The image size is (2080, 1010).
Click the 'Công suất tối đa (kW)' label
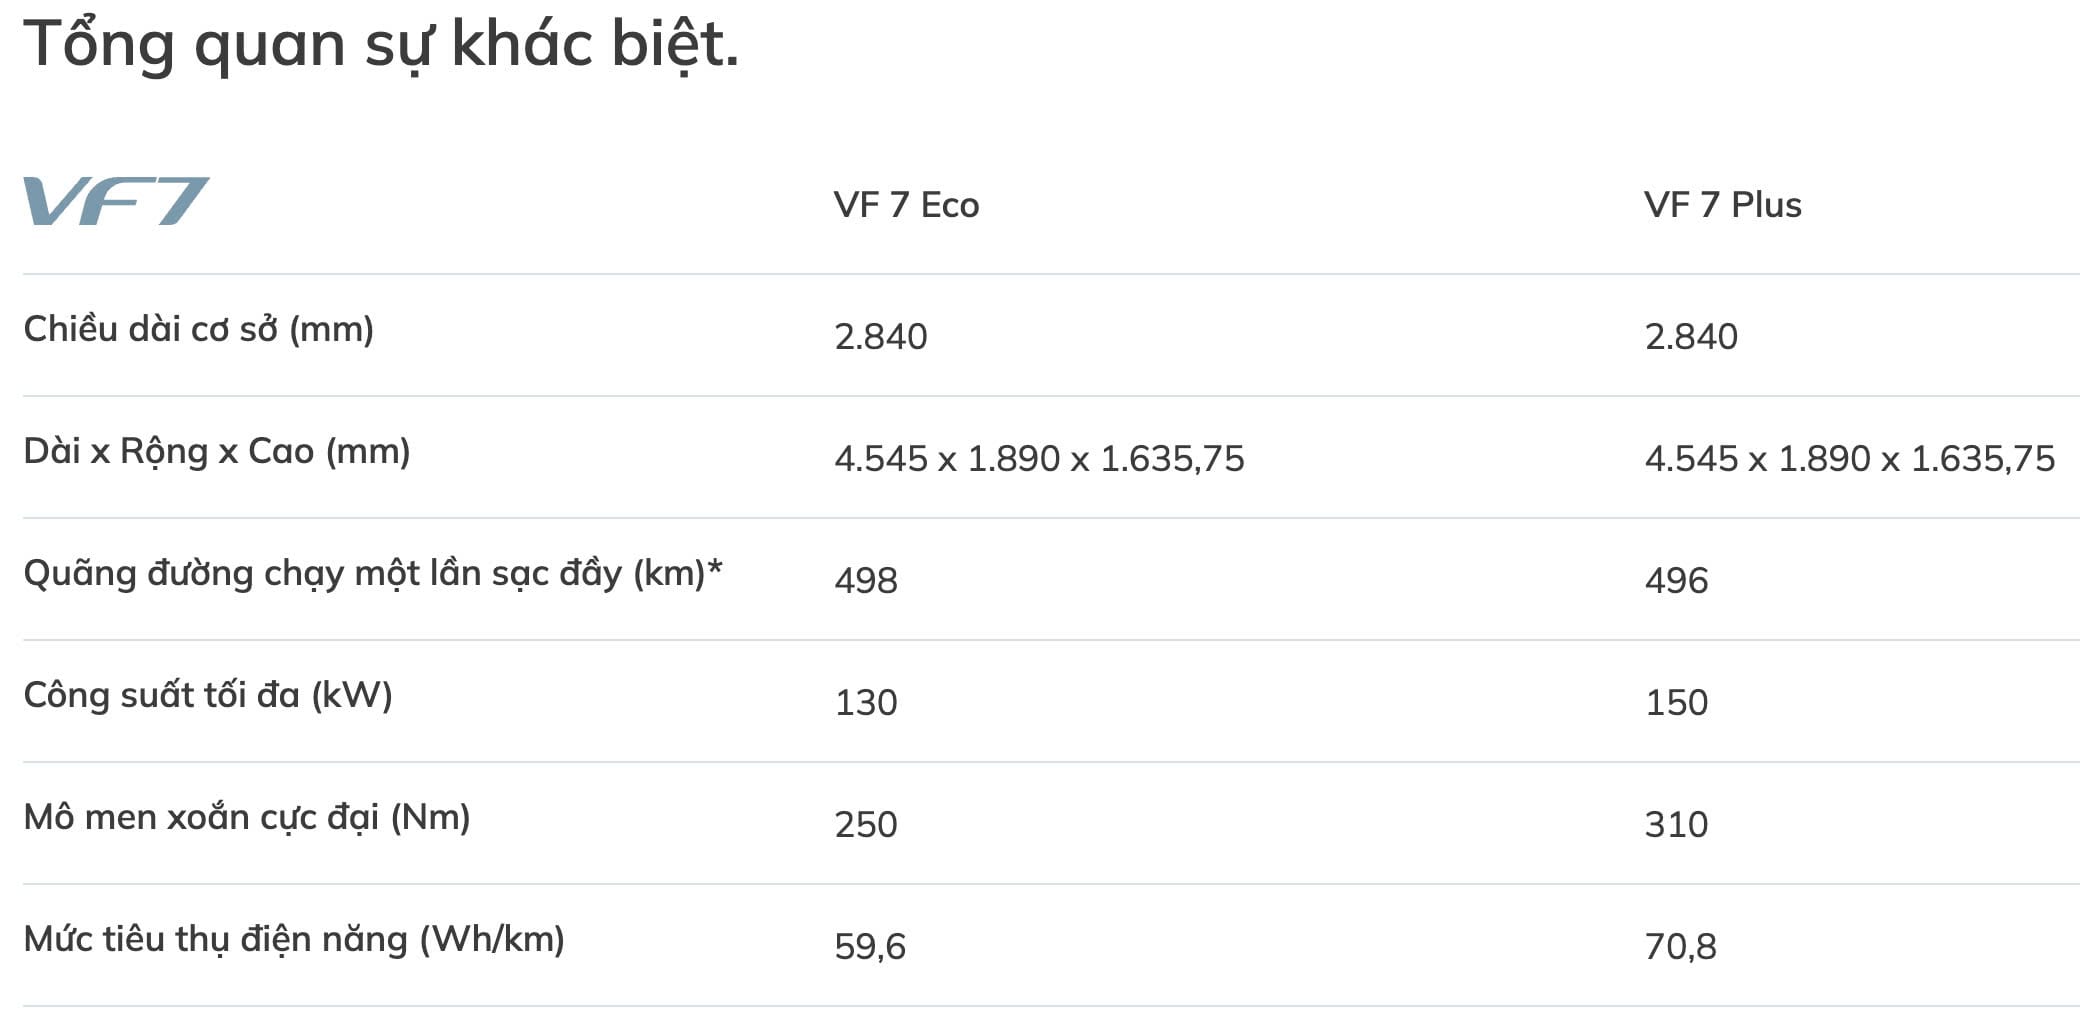click(x=207, y=695)
